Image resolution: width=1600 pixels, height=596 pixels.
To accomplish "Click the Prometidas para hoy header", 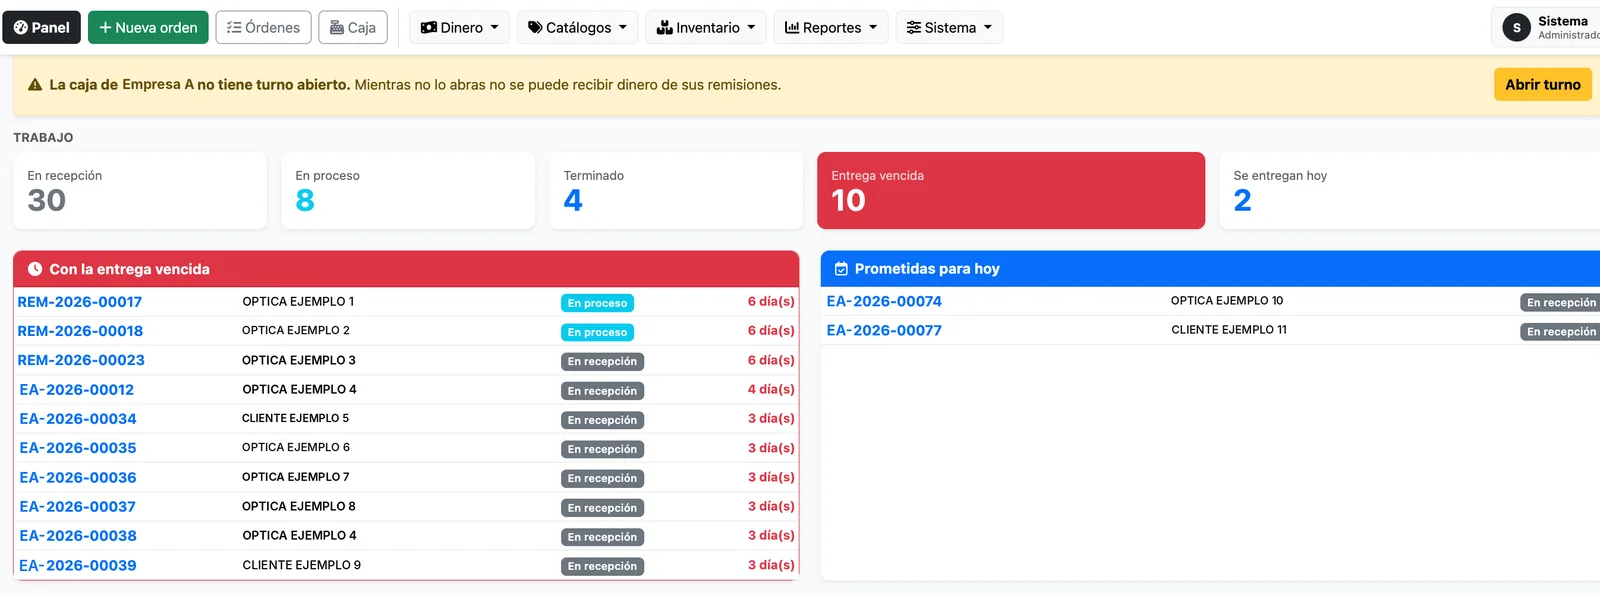I will coord(1210,269).
